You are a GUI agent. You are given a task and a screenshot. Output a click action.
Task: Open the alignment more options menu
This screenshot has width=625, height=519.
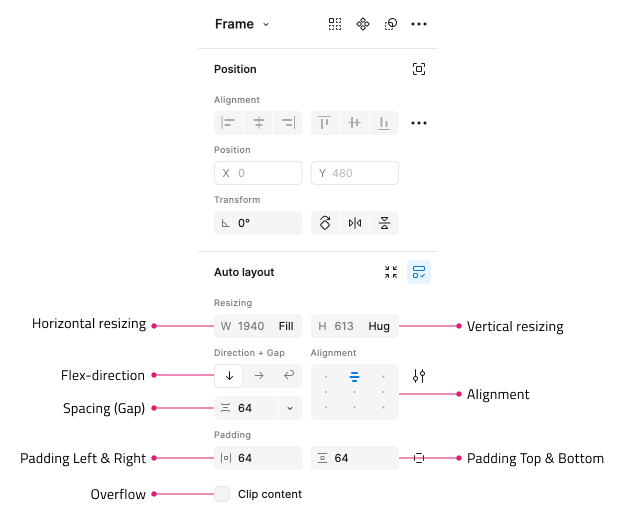pyautogui.click(x=419, y=123)
